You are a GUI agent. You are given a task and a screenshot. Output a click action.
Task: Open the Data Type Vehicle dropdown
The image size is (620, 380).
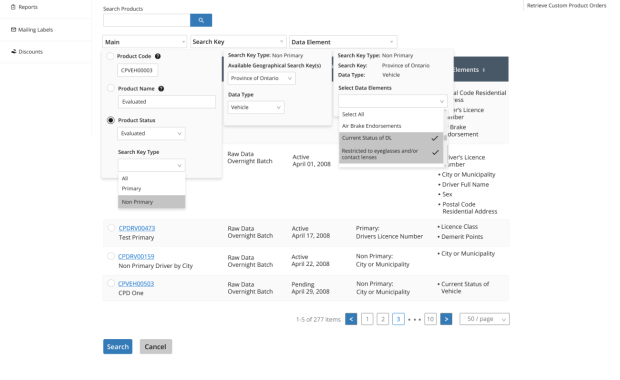click(256, 107)
